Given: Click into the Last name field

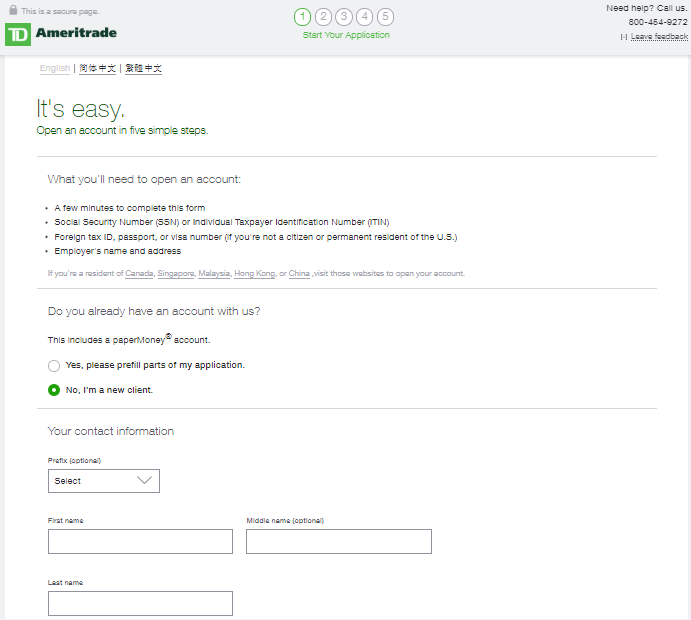Looking at the screenshot, I should [x=140, y=603].
